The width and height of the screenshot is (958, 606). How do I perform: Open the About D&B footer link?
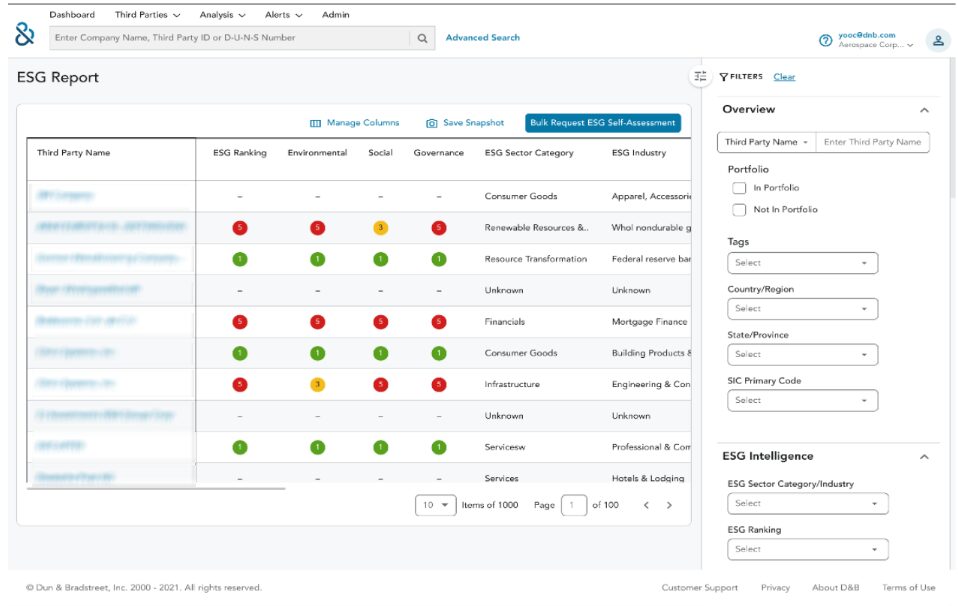click(x=835, y=588)
